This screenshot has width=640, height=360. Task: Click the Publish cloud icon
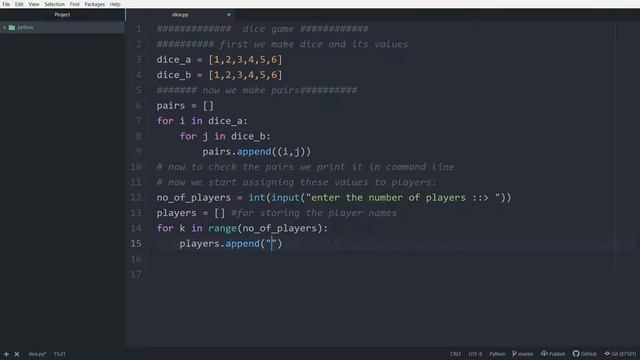544,353
